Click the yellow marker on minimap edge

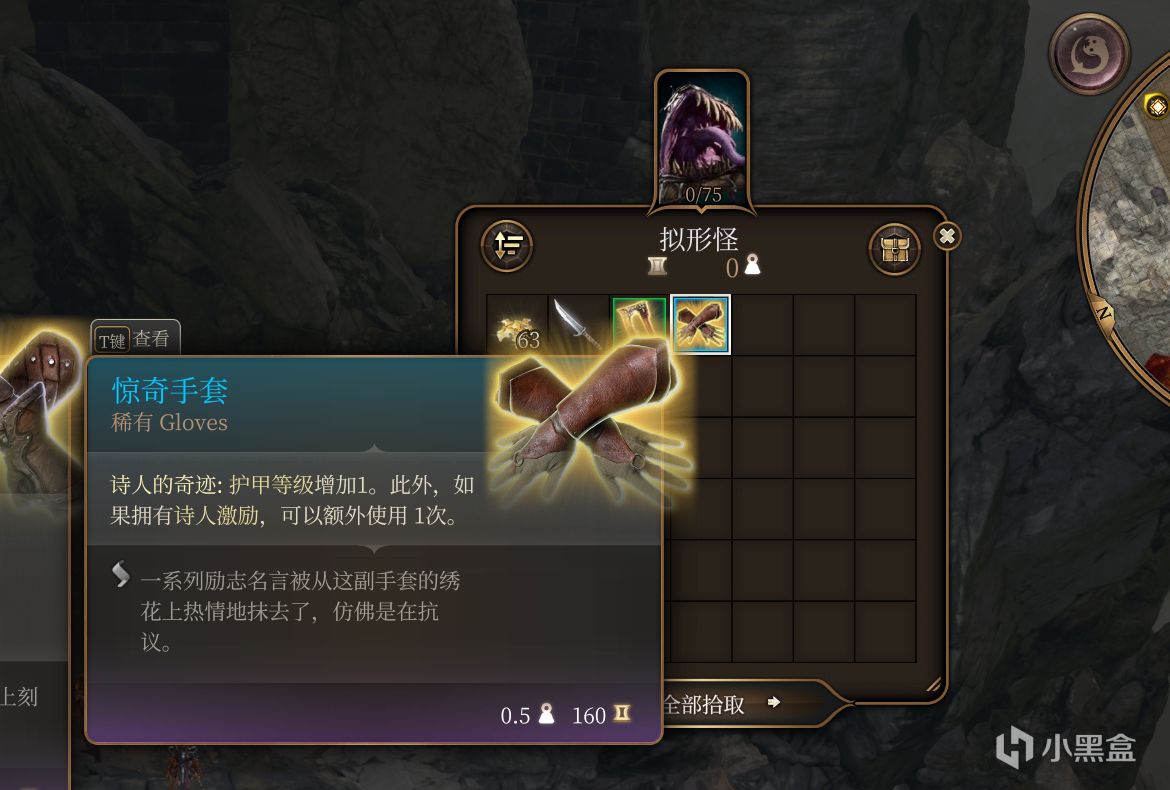point(1157,107)
